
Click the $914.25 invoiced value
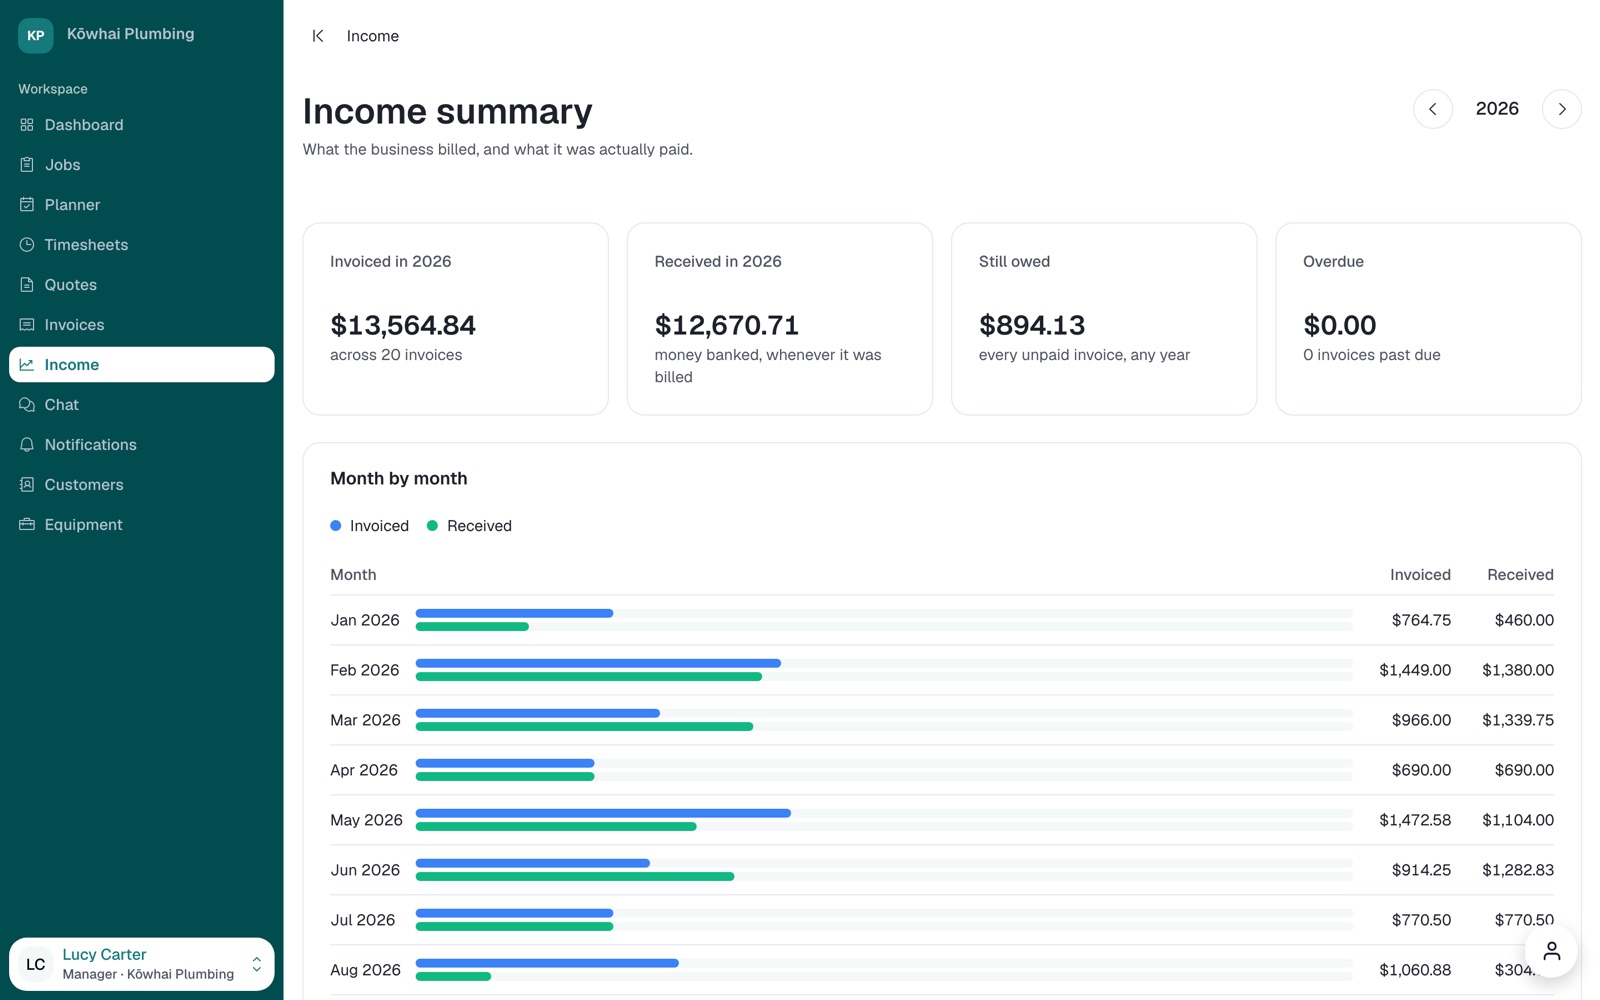[x=1421, y=870]
